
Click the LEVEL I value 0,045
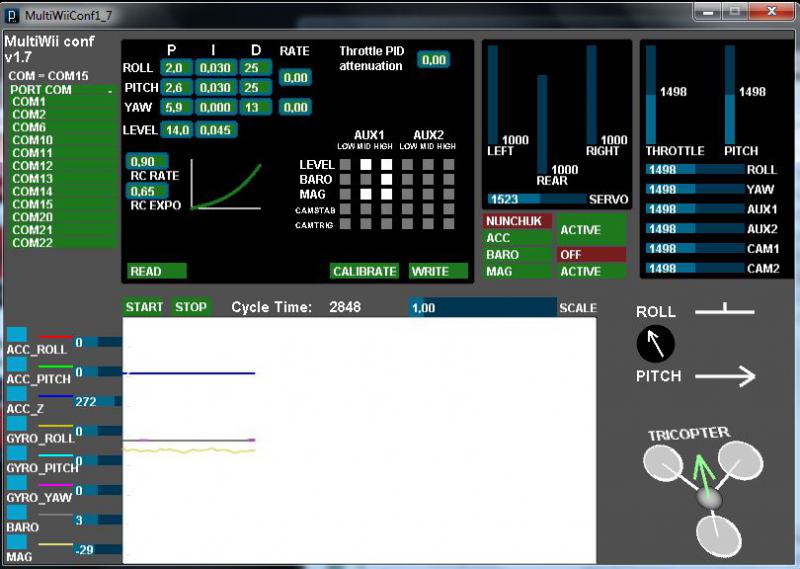point(216,130)
